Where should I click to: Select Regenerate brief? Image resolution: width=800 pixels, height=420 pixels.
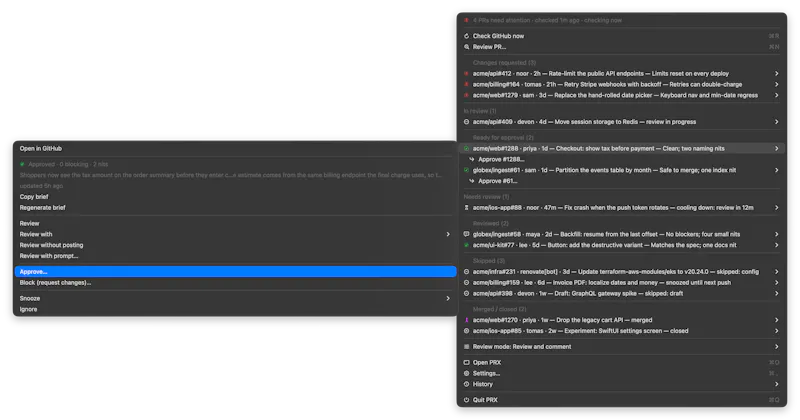pos(235,208)
